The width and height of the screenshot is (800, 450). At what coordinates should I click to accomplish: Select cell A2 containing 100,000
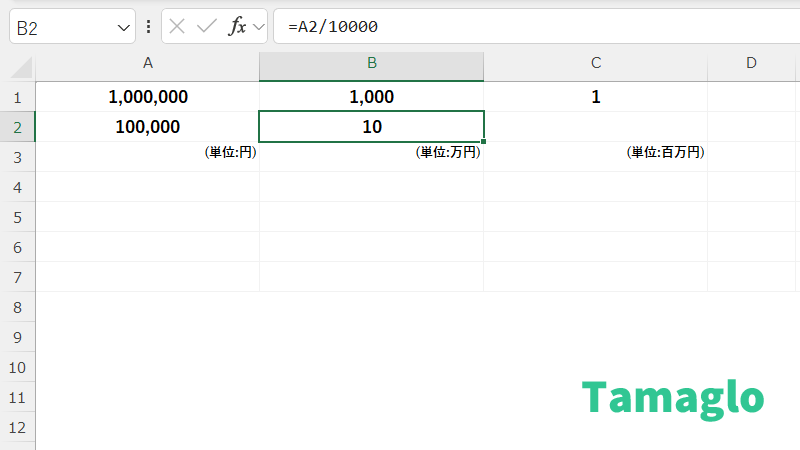(x=148, y=127)
